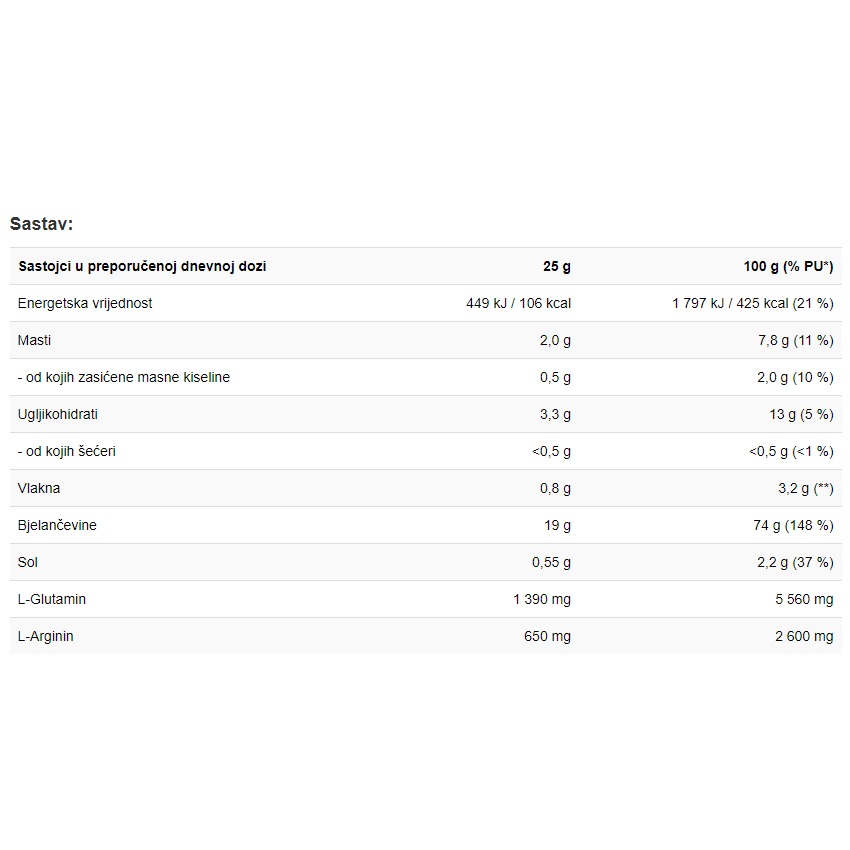Click the Sol row label
Viewport: 850px width, 850px height.
point(28,562)
